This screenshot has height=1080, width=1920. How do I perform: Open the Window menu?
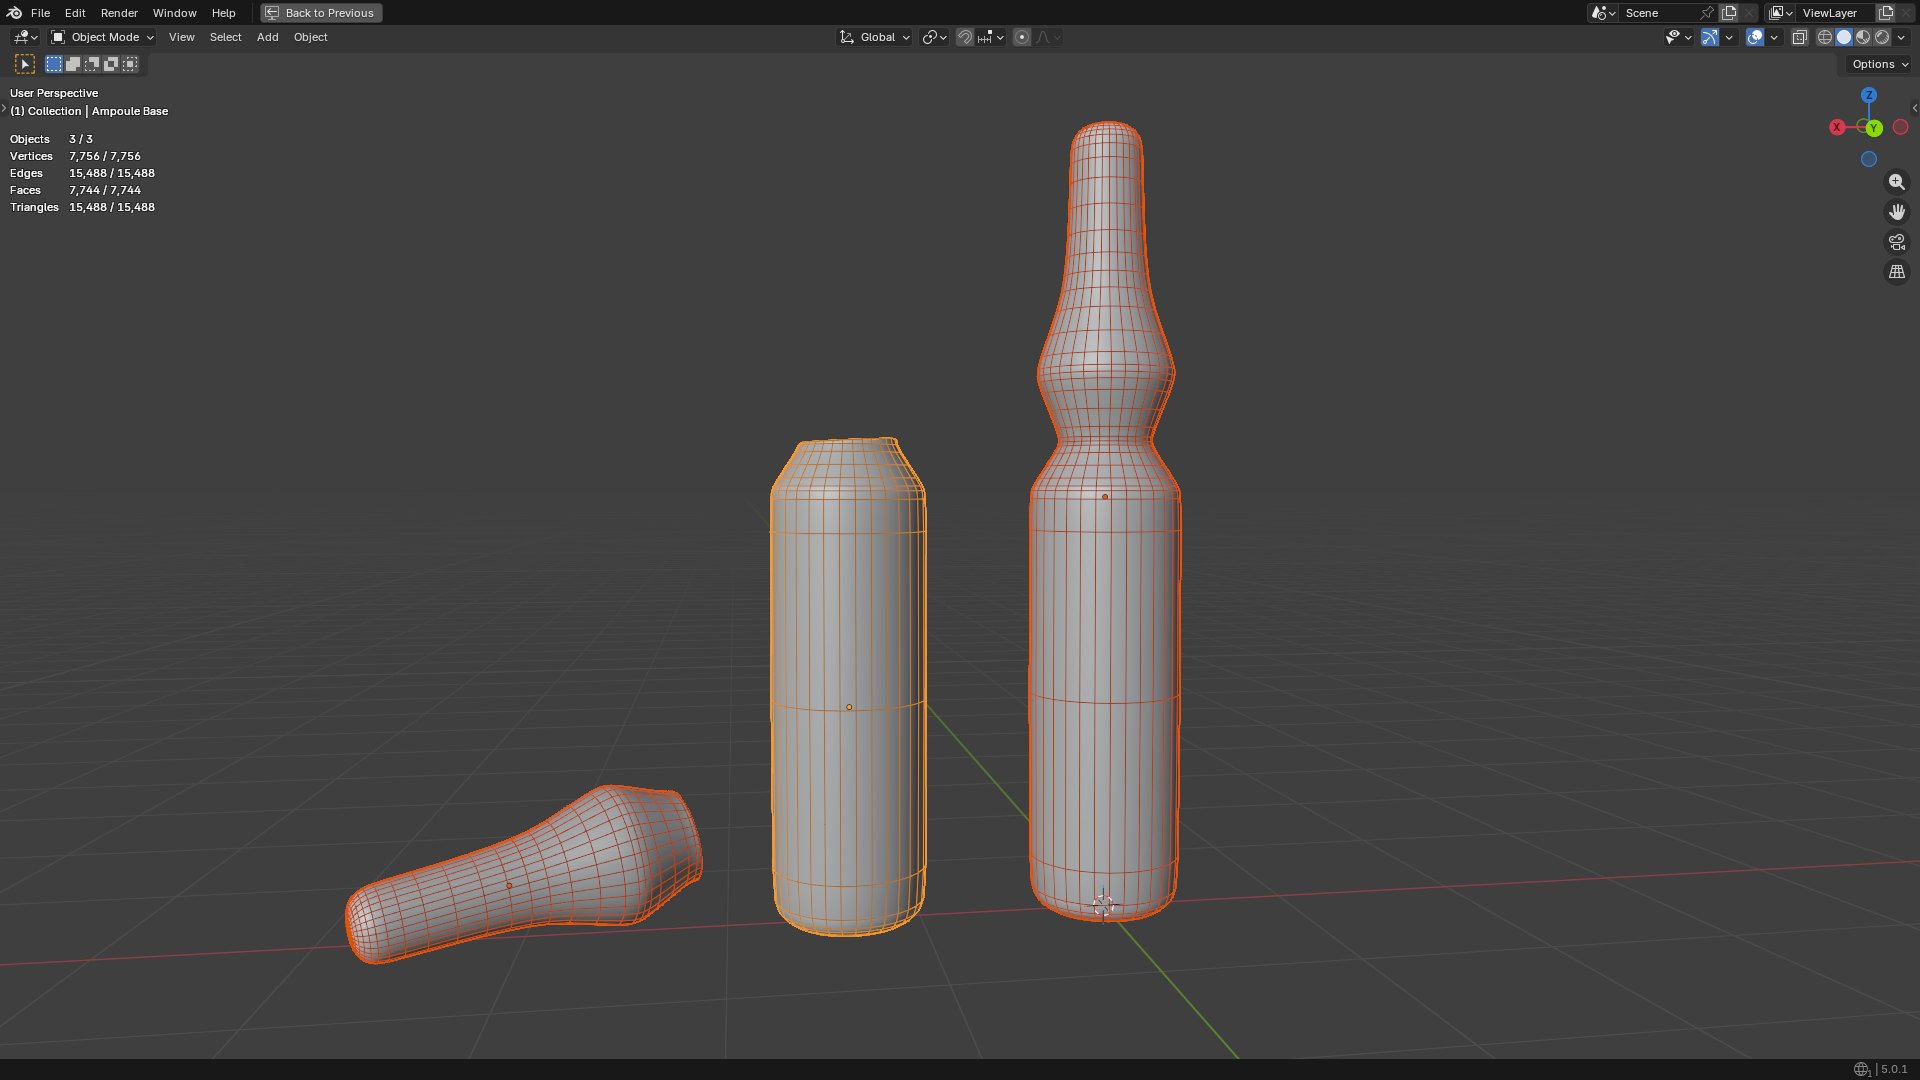point(174,13)
